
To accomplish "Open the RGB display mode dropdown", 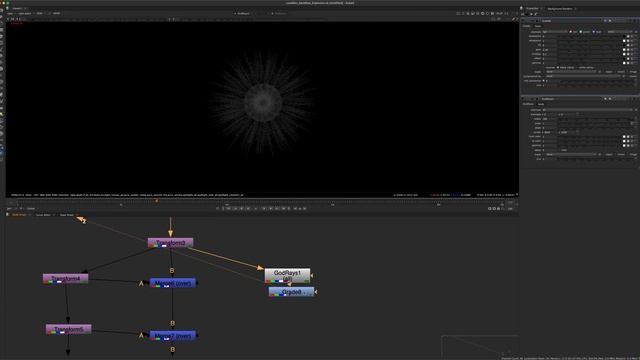I will pos(40,13).
